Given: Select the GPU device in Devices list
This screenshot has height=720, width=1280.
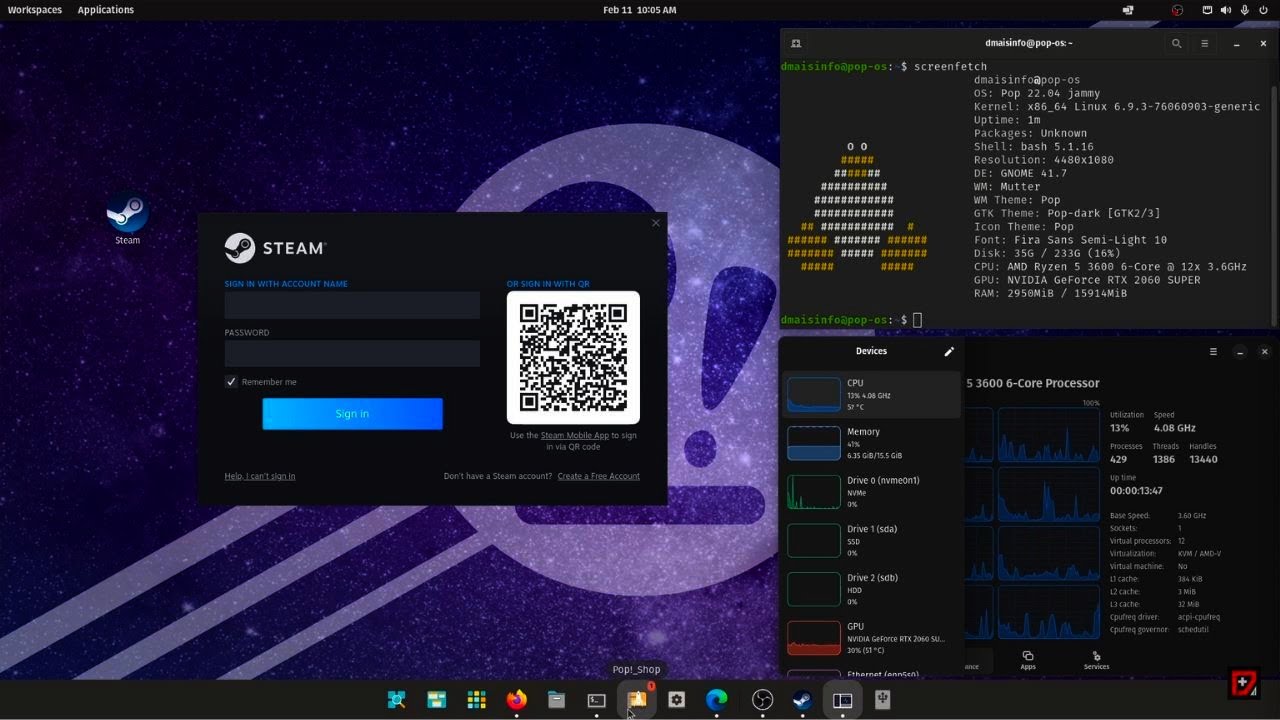Looking at the screenshot, I should pos(871,638).
